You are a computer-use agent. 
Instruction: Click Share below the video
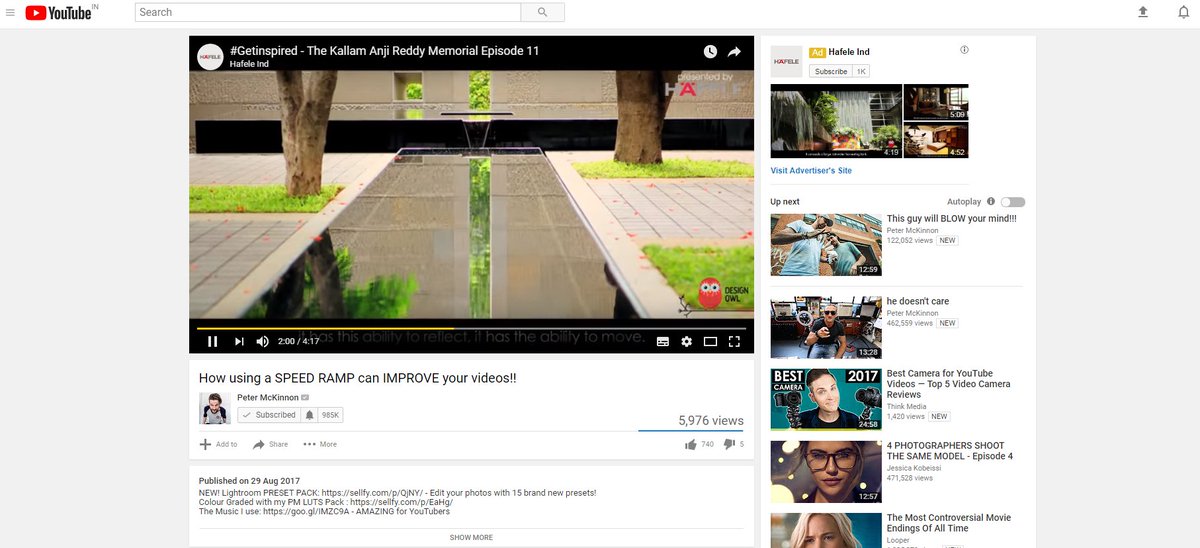coord(270,444)
